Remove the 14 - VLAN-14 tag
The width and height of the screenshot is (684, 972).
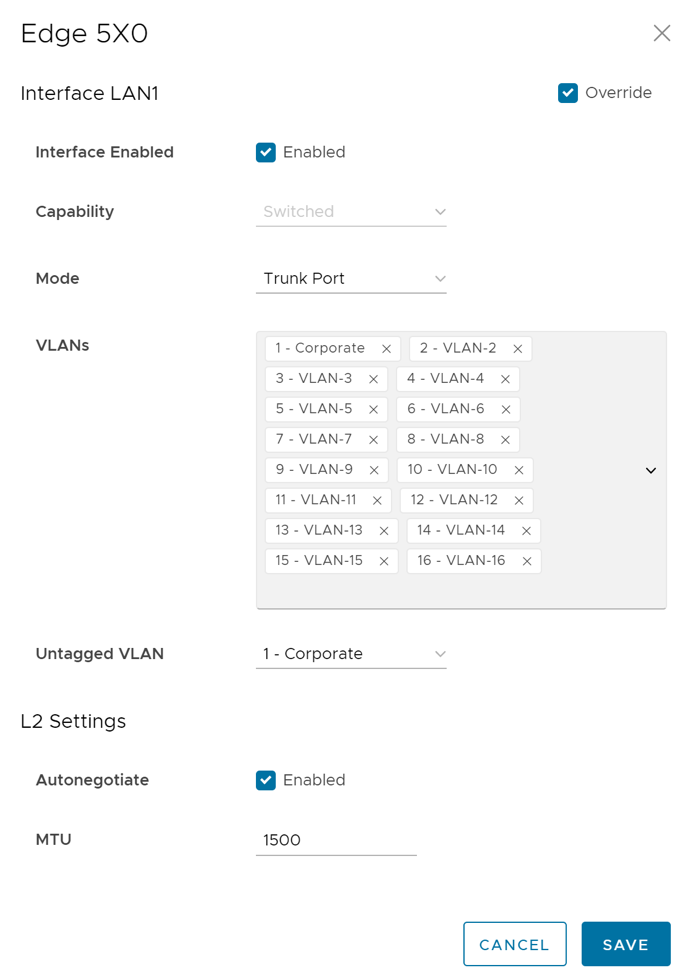[526, 531]
